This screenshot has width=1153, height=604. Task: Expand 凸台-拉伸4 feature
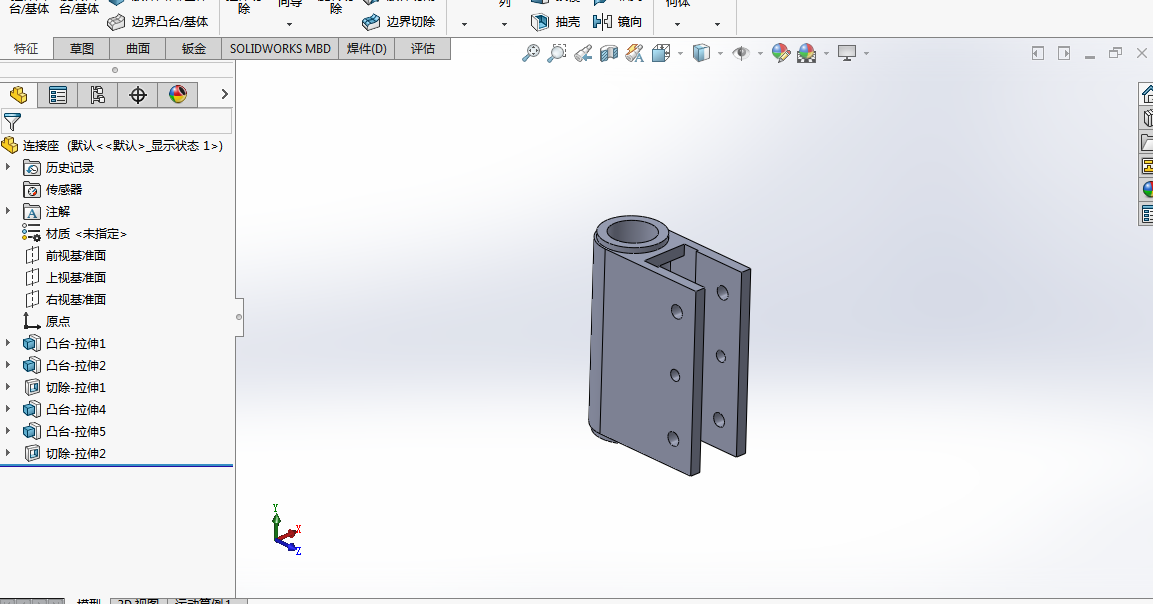8,409
